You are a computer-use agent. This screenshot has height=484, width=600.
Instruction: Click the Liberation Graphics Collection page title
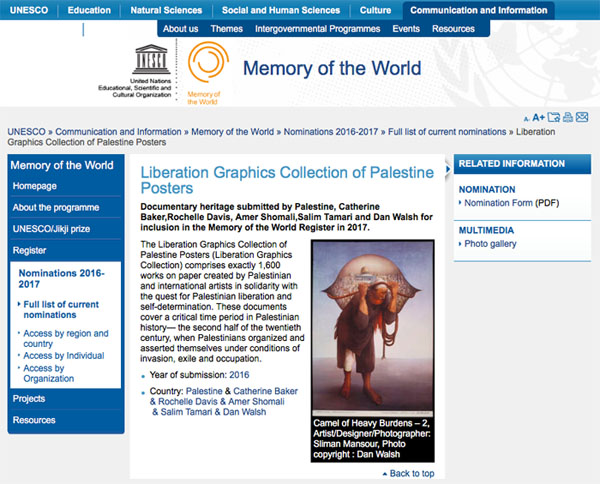coord(287,180)
